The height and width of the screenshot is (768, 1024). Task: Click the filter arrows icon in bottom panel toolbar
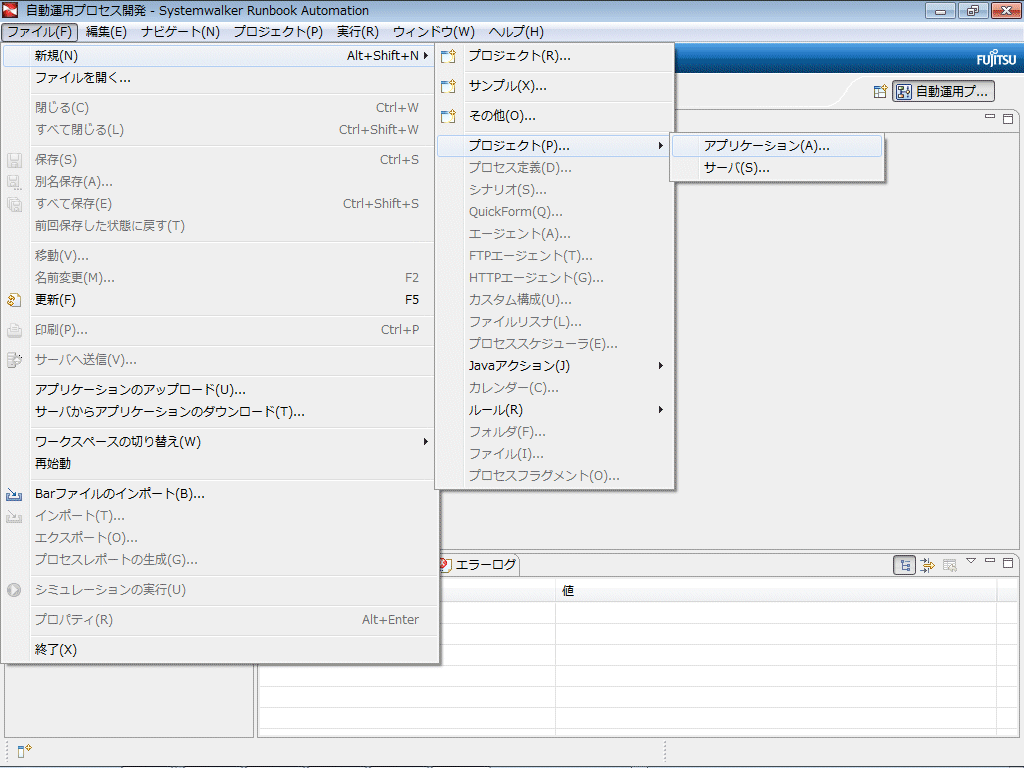click(x=927, y=566)
